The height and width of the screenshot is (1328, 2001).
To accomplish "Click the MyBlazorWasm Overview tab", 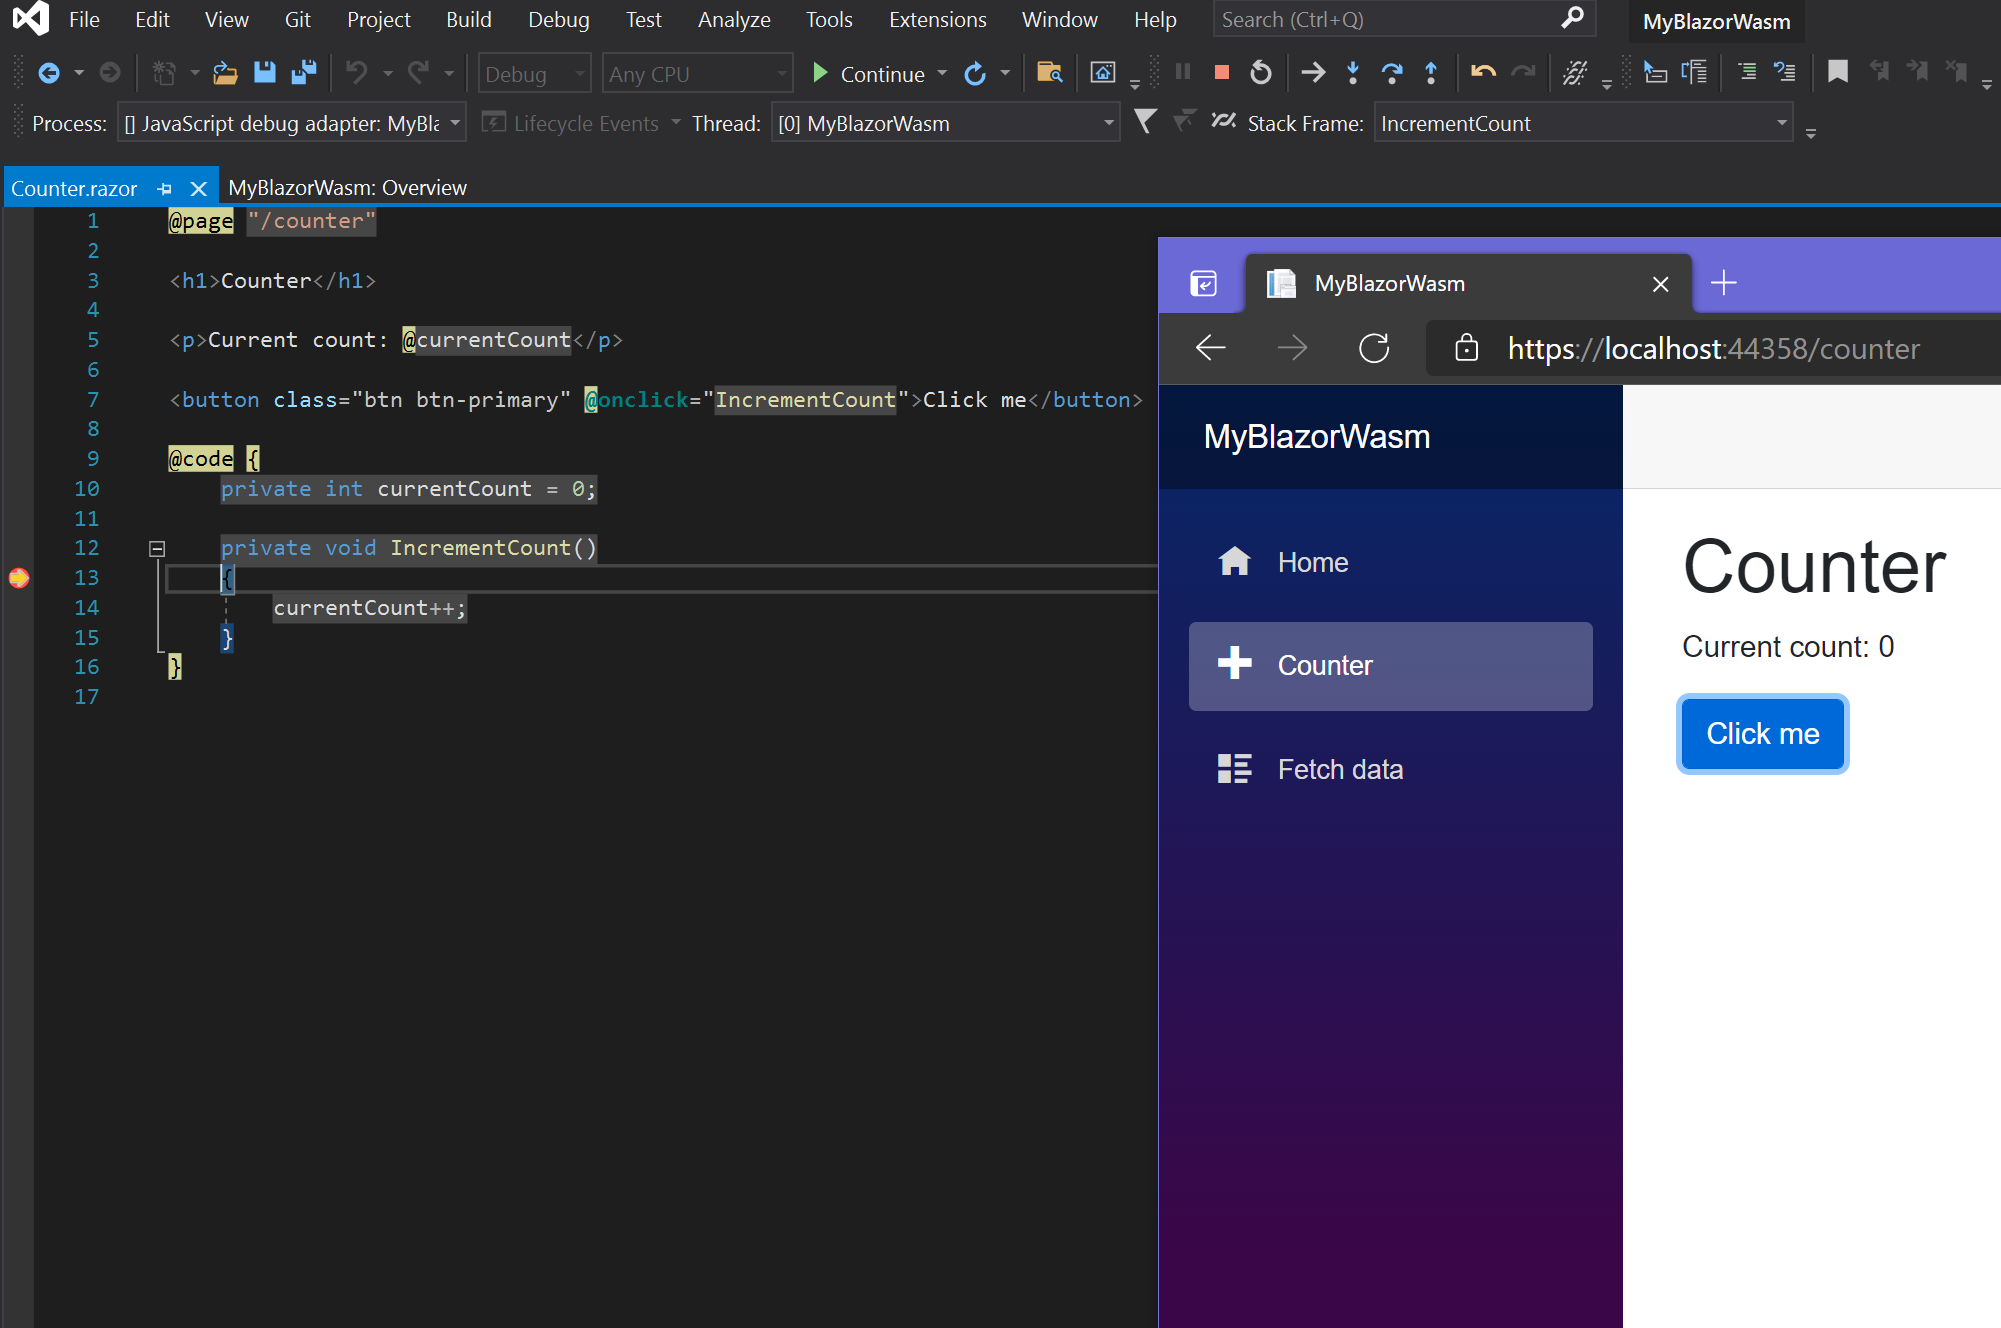I will (x=347, y=187).
